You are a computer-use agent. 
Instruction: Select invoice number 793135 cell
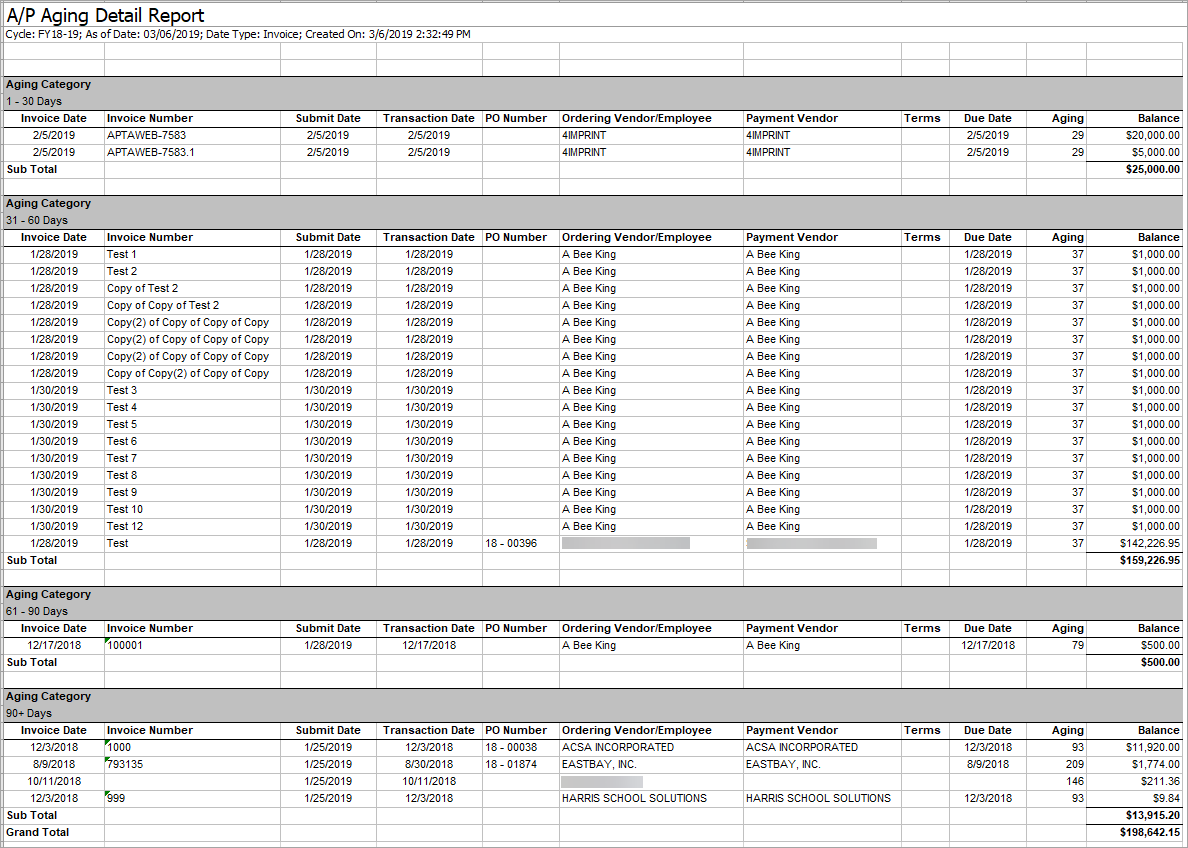point(125,764)
